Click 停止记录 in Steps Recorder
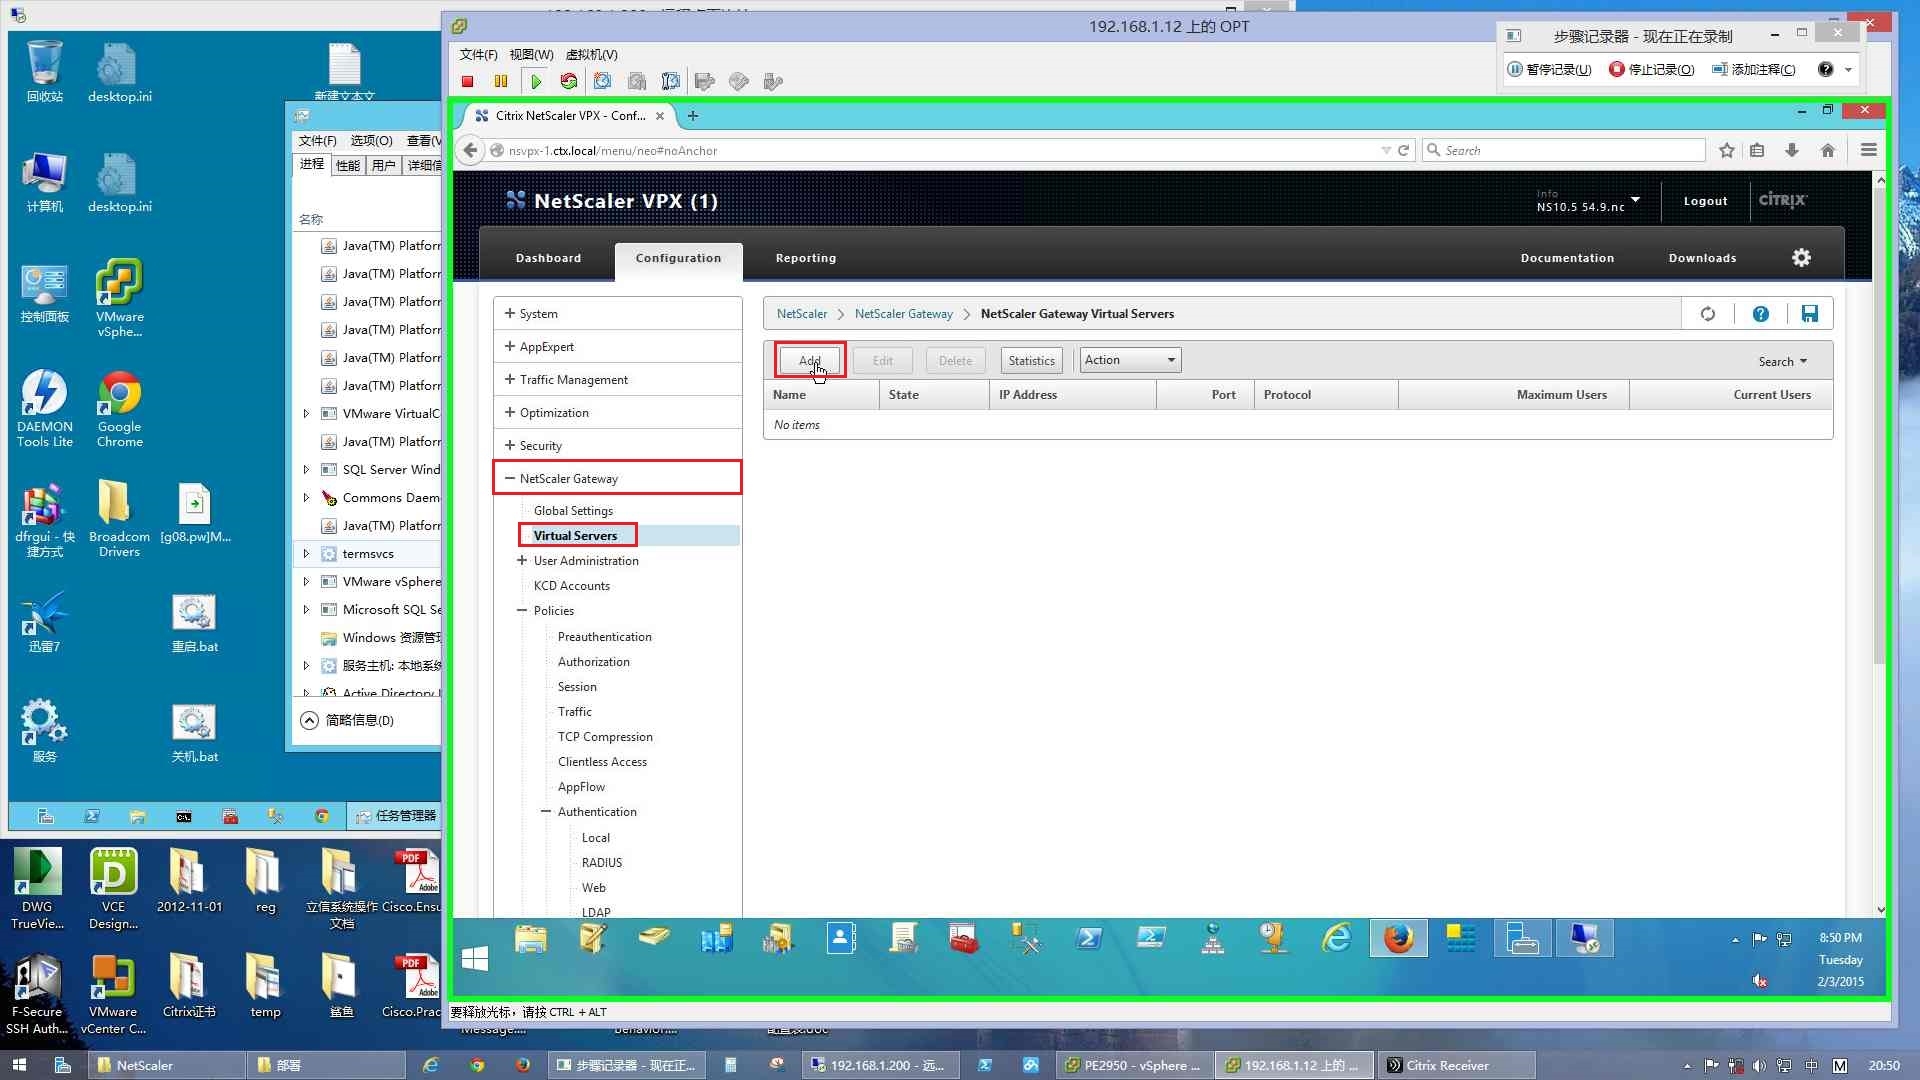Viewport: 1920px width, 1080px height. [1652, 69]
